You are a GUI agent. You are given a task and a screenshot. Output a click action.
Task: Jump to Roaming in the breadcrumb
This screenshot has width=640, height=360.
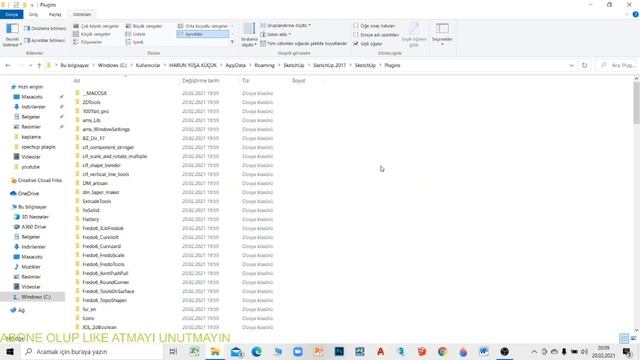(264, 65)
